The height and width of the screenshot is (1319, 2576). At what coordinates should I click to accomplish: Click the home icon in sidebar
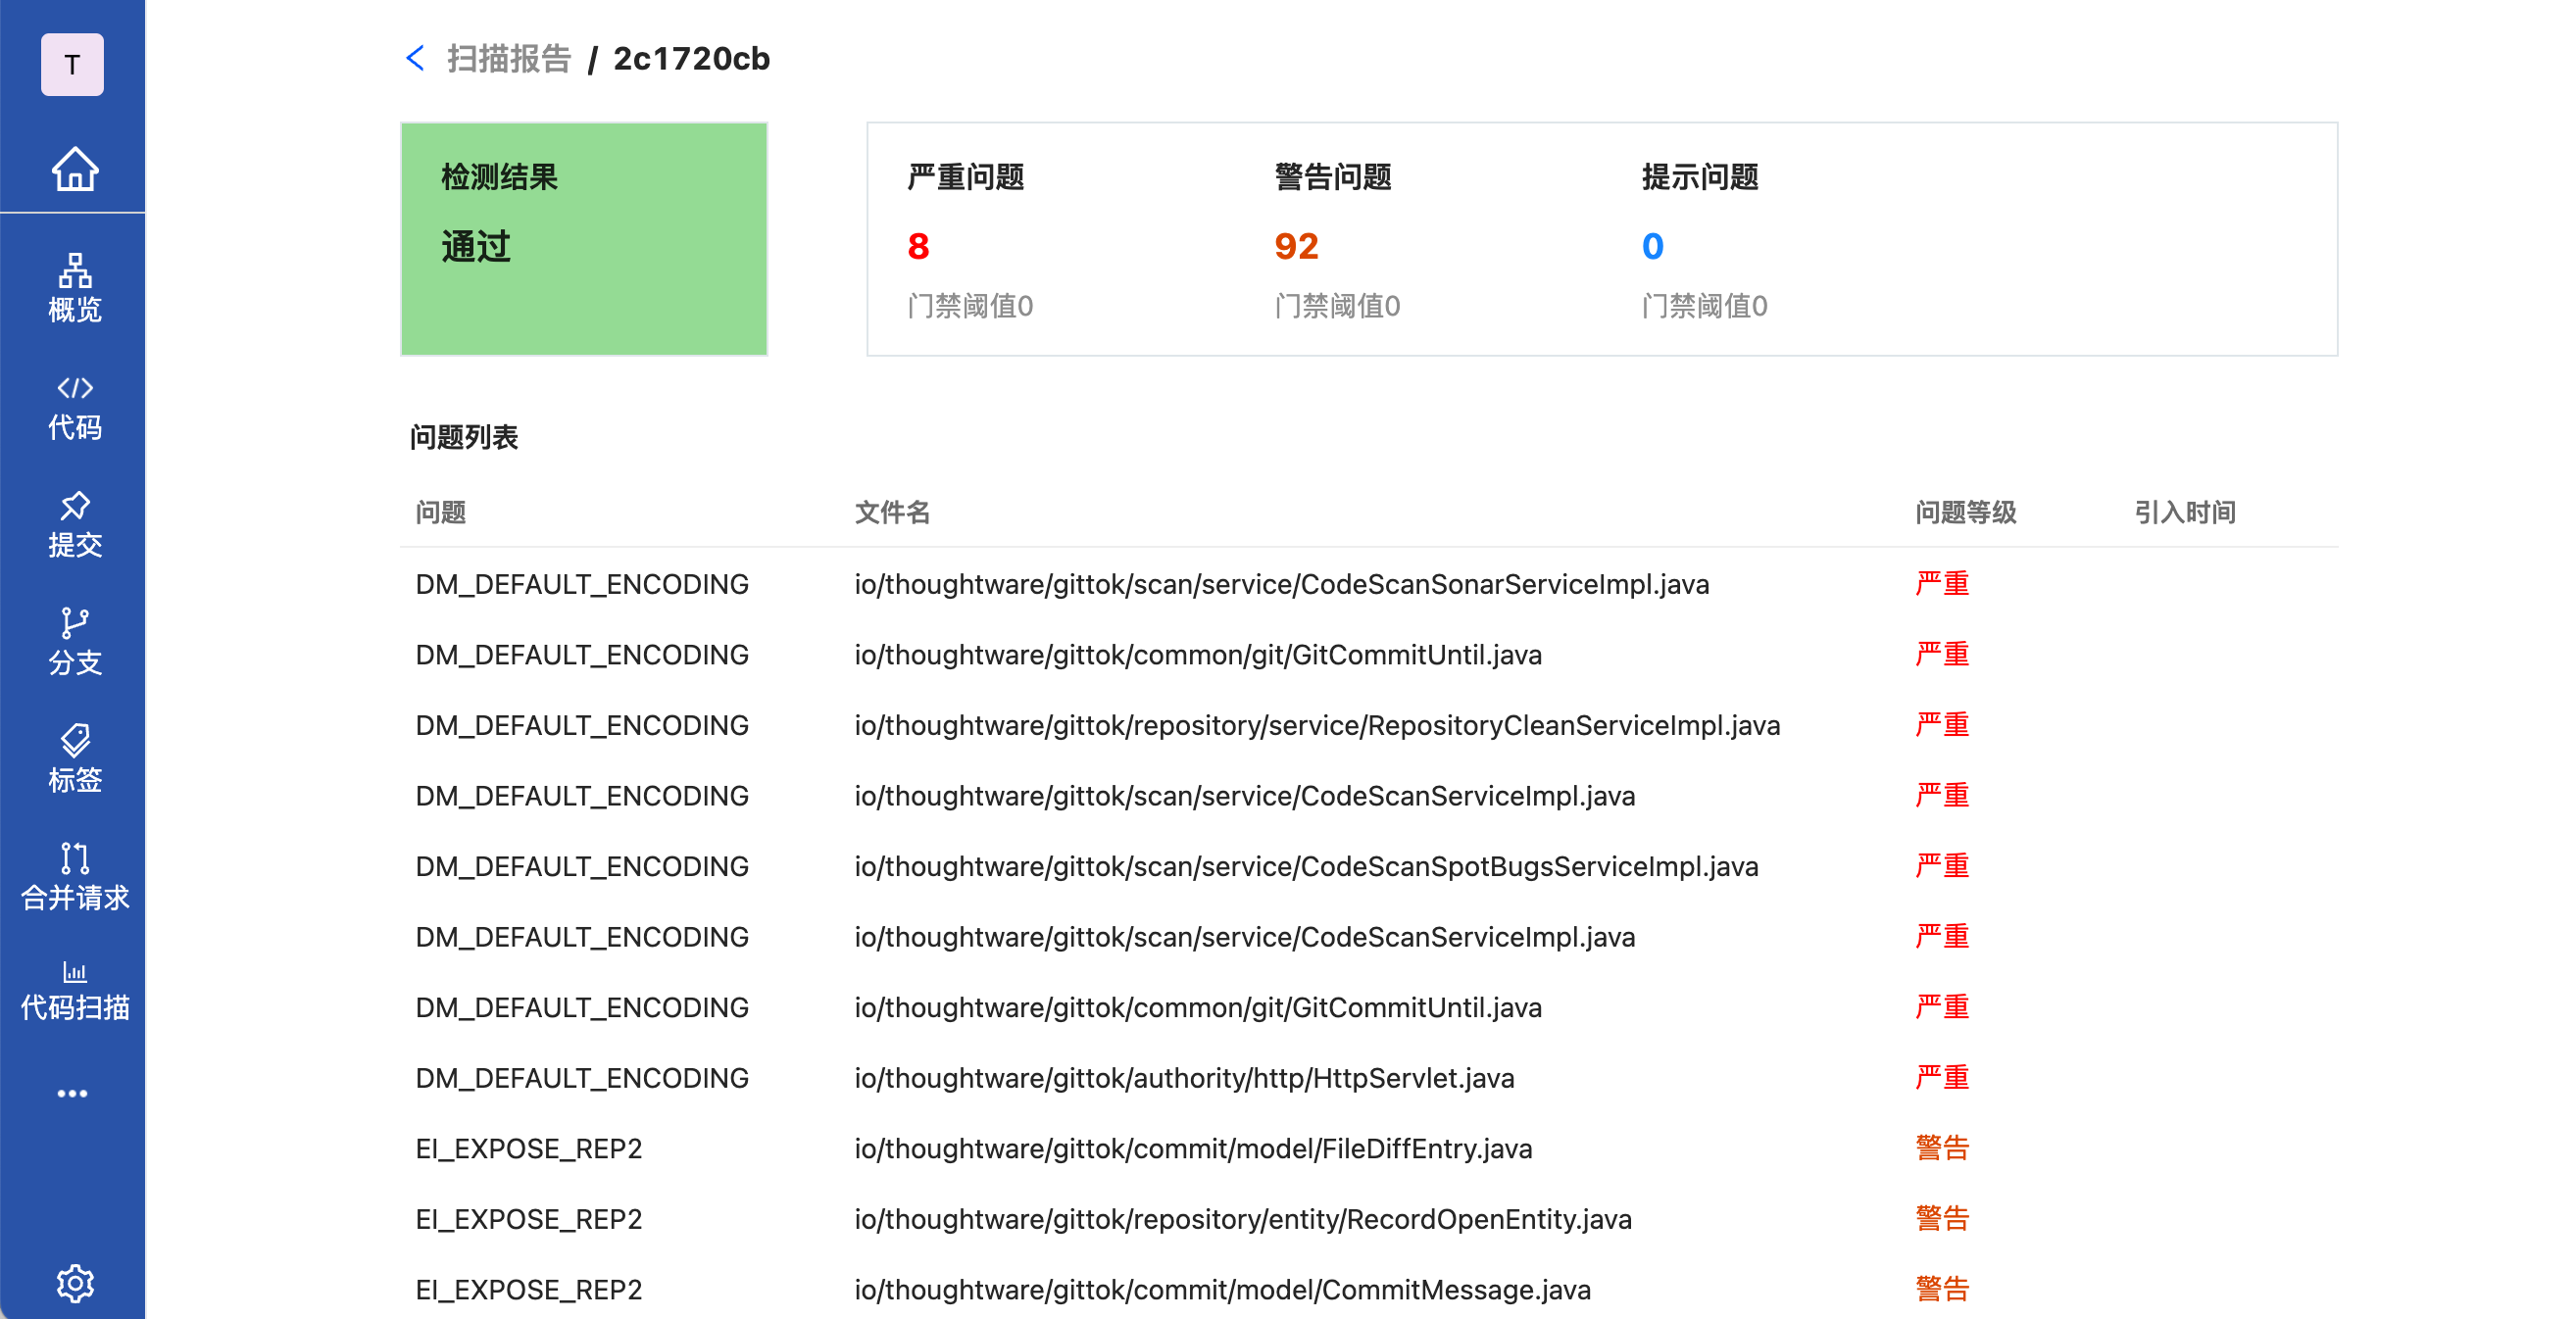pyautogui.click(x=75, y=169)
